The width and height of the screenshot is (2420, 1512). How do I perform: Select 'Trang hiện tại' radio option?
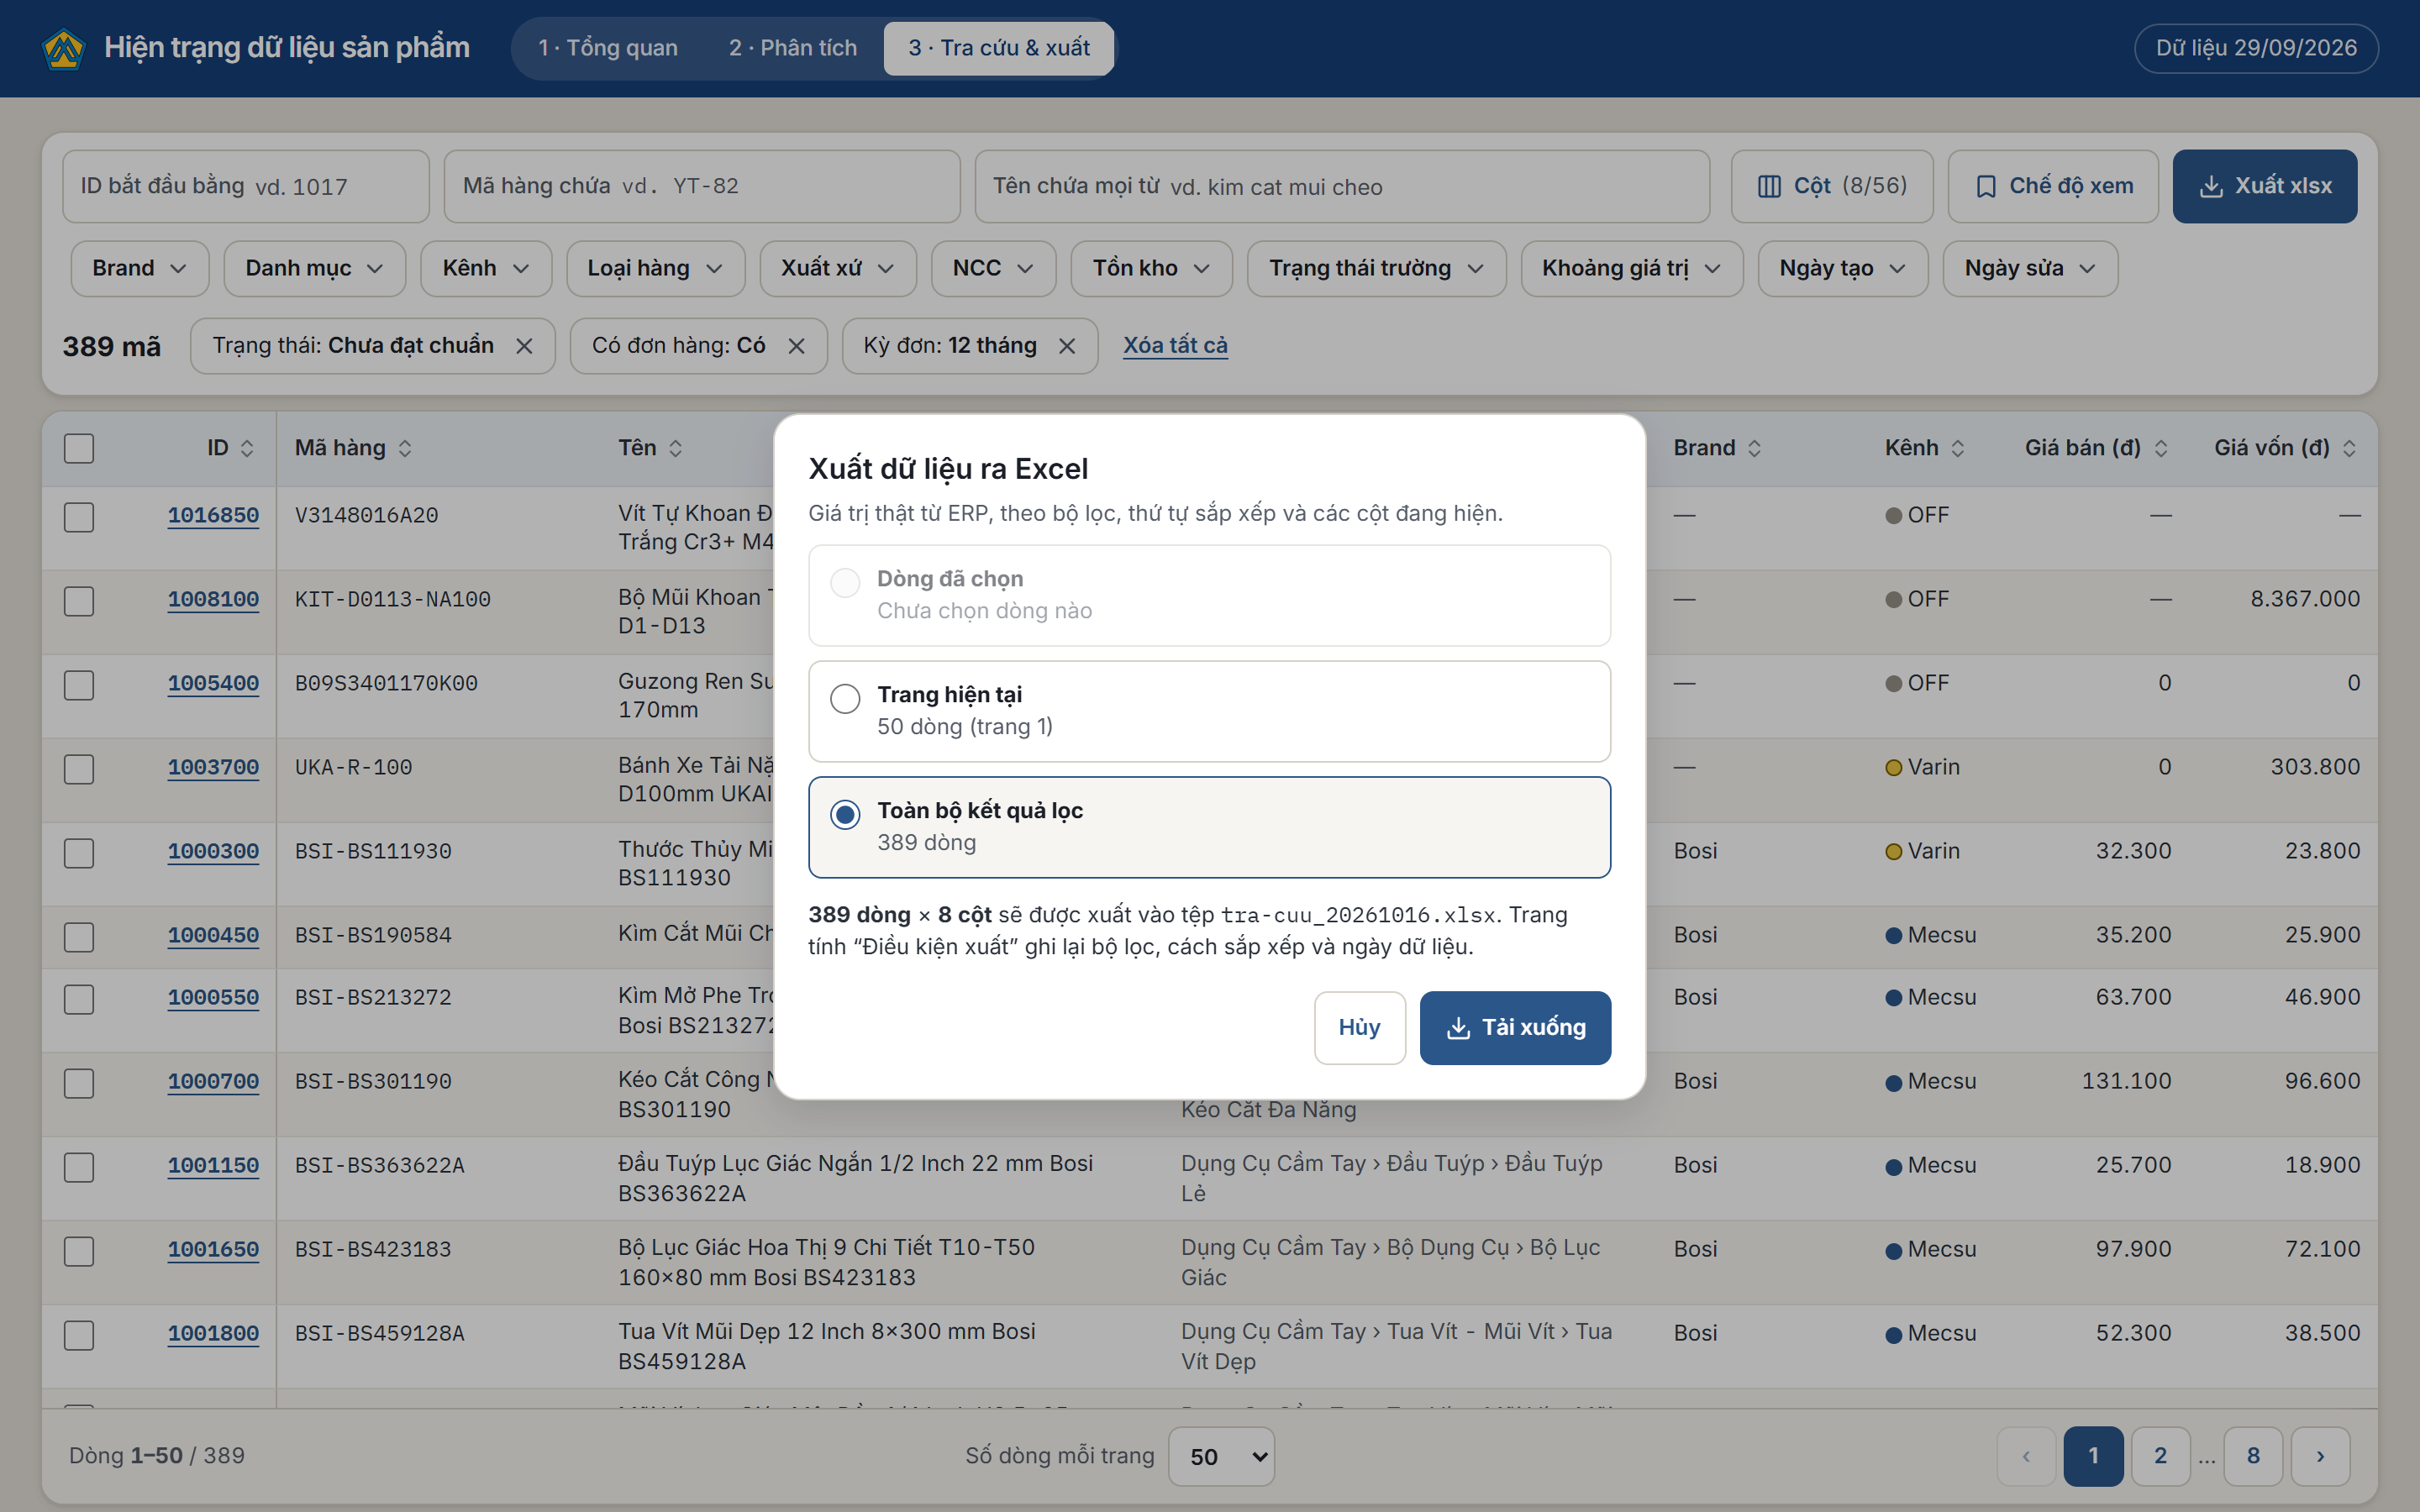tap(845, 698)
